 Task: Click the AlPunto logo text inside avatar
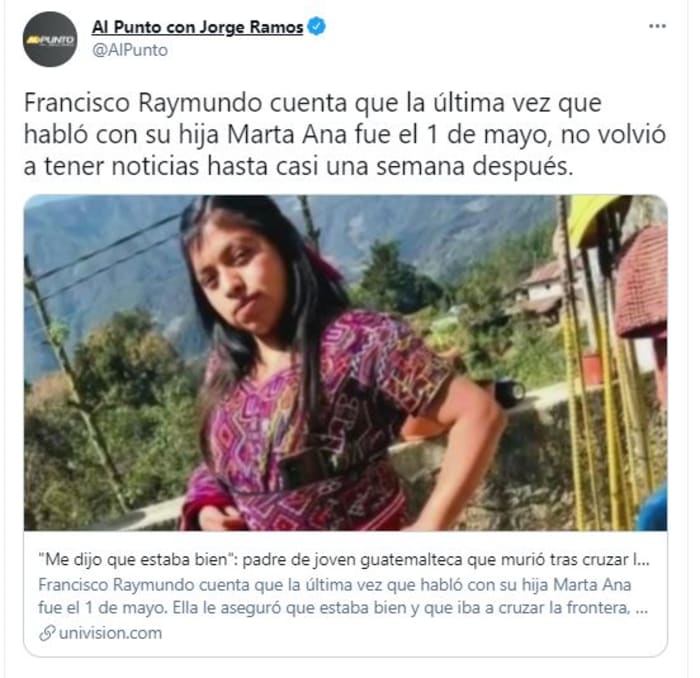pos(50,41)
